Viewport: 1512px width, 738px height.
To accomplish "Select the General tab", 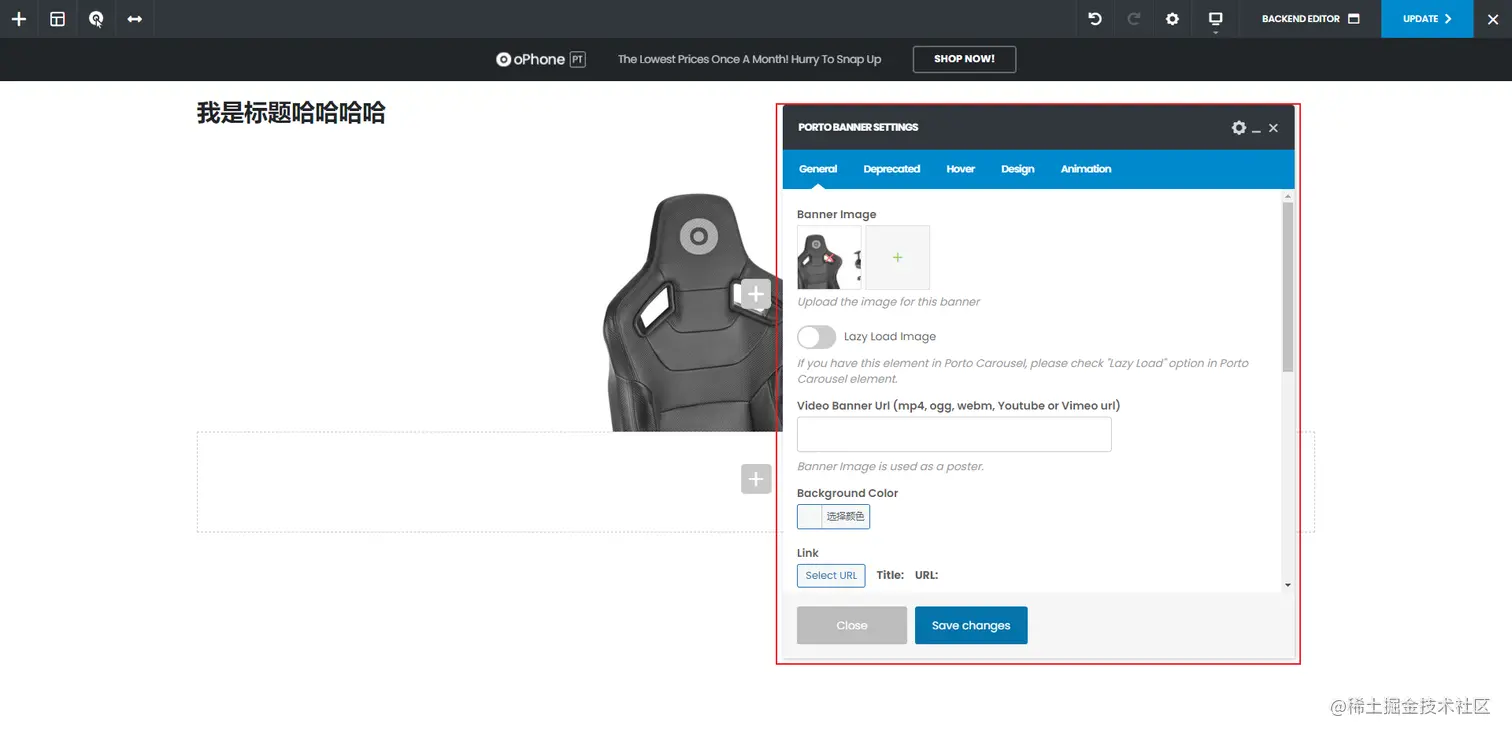I will tap(818, 169).
